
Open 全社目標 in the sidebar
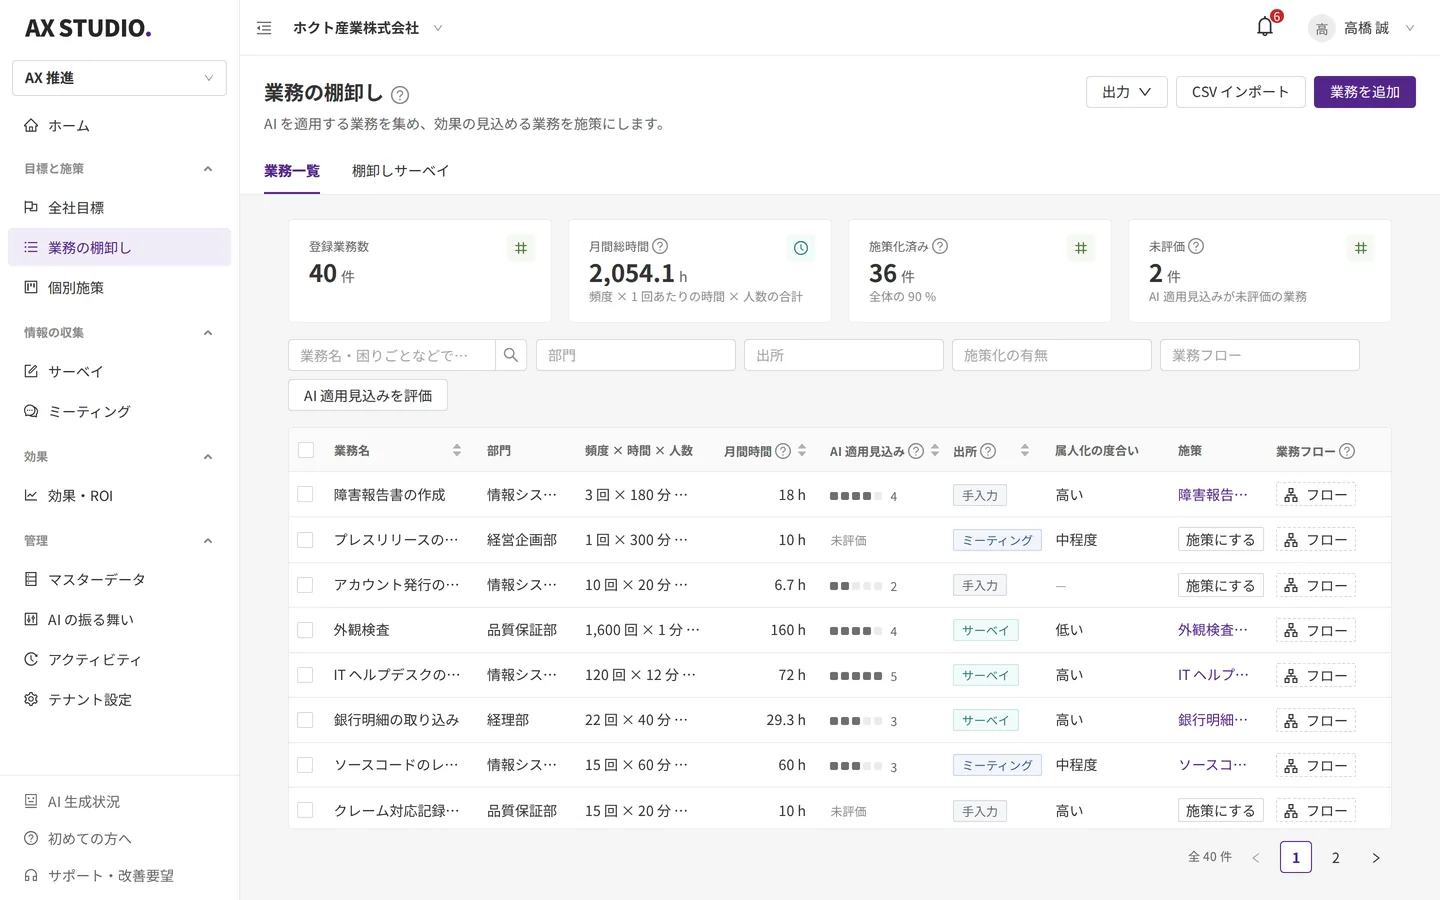pyautogui.click(x=119, y=207)
